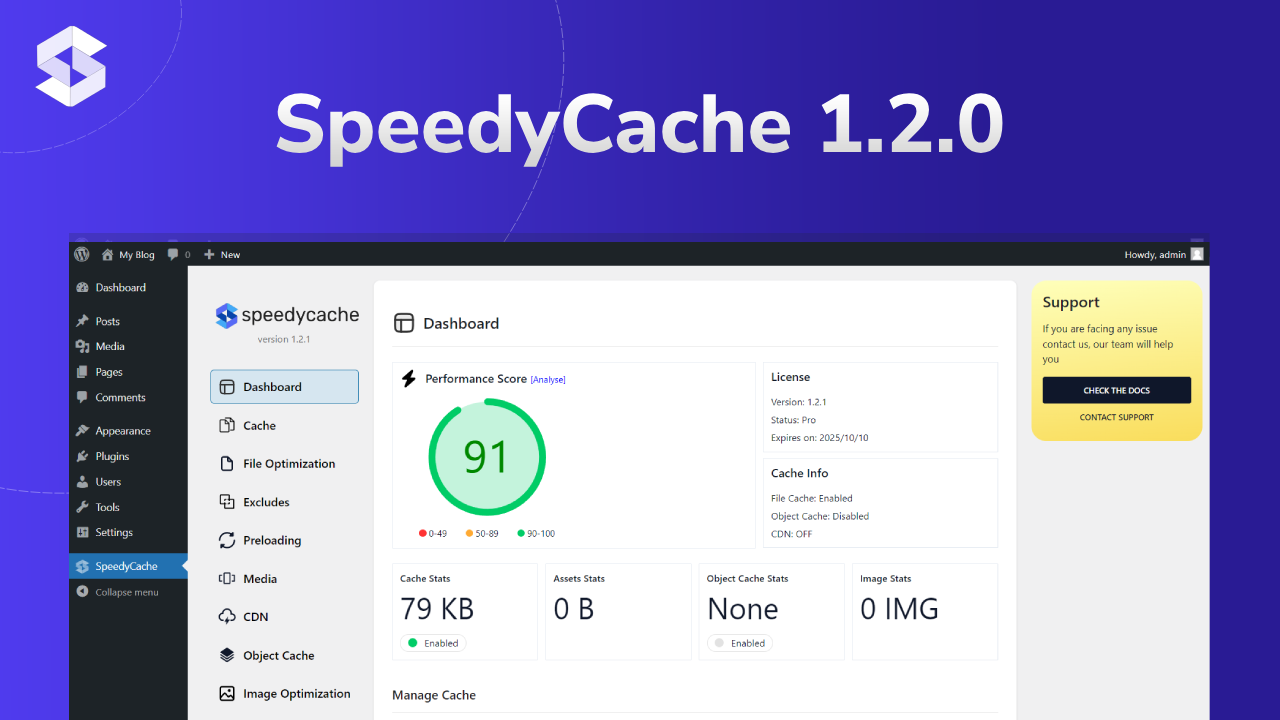Click the Preloading refresh icon
The width and height of the screenshot is (1280, 720).
click(227, 540)
